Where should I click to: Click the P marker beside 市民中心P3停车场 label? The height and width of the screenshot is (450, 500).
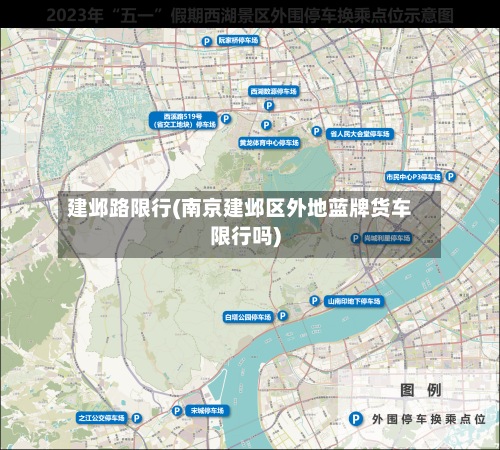450,176
